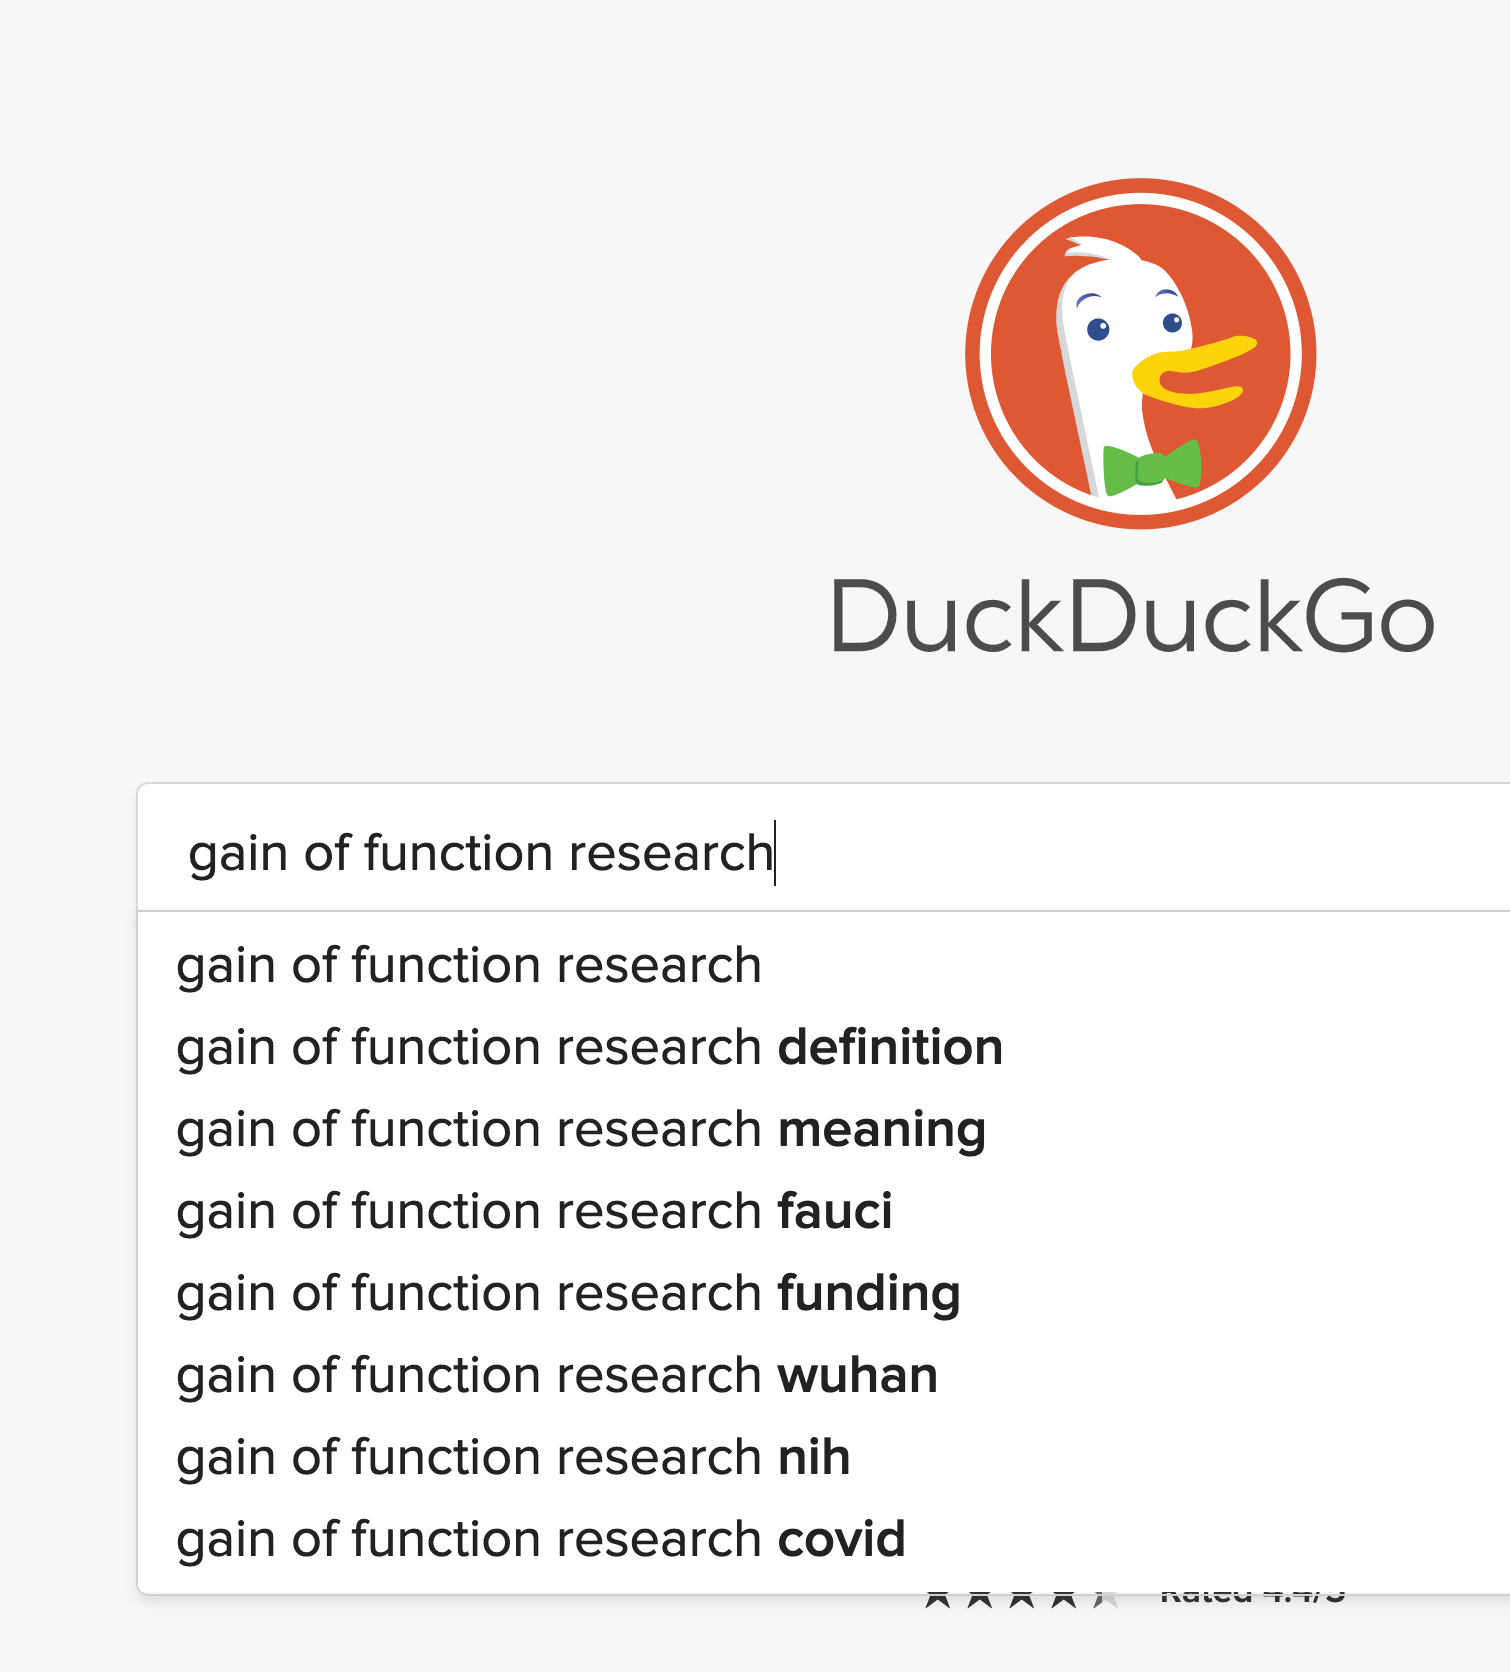Viewport: 1510px width, 1672px height.
Task: Place cursor before 'gain' in search box
Action: click(x=189, y=853)
